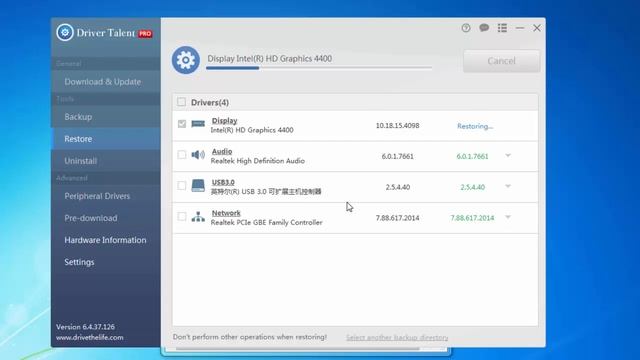Expand Network version 7.88.617.2014 dropdown arrow
The height and width of the screenshot is (360, 640).
(508, 217)
